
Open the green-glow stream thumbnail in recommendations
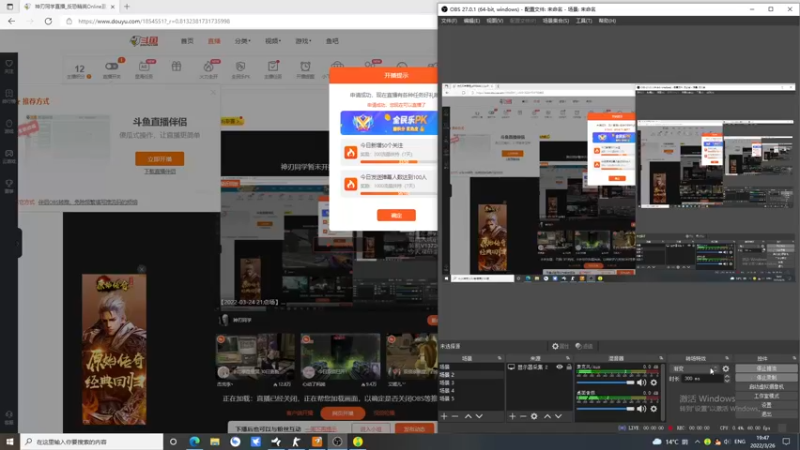(340, 356)
